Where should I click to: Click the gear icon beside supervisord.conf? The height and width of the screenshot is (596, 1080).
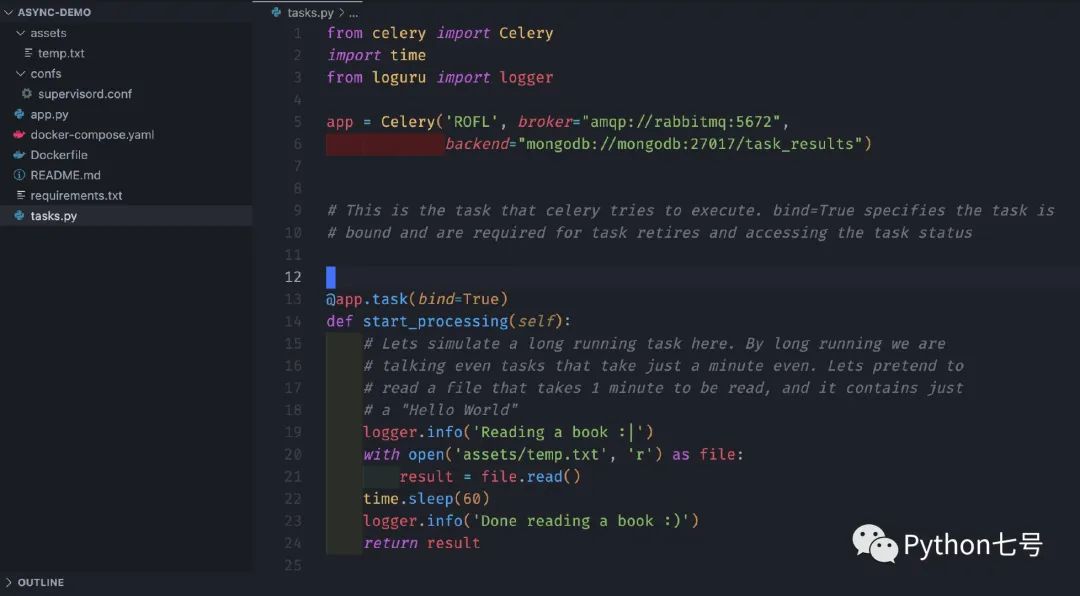coord(27,94)
